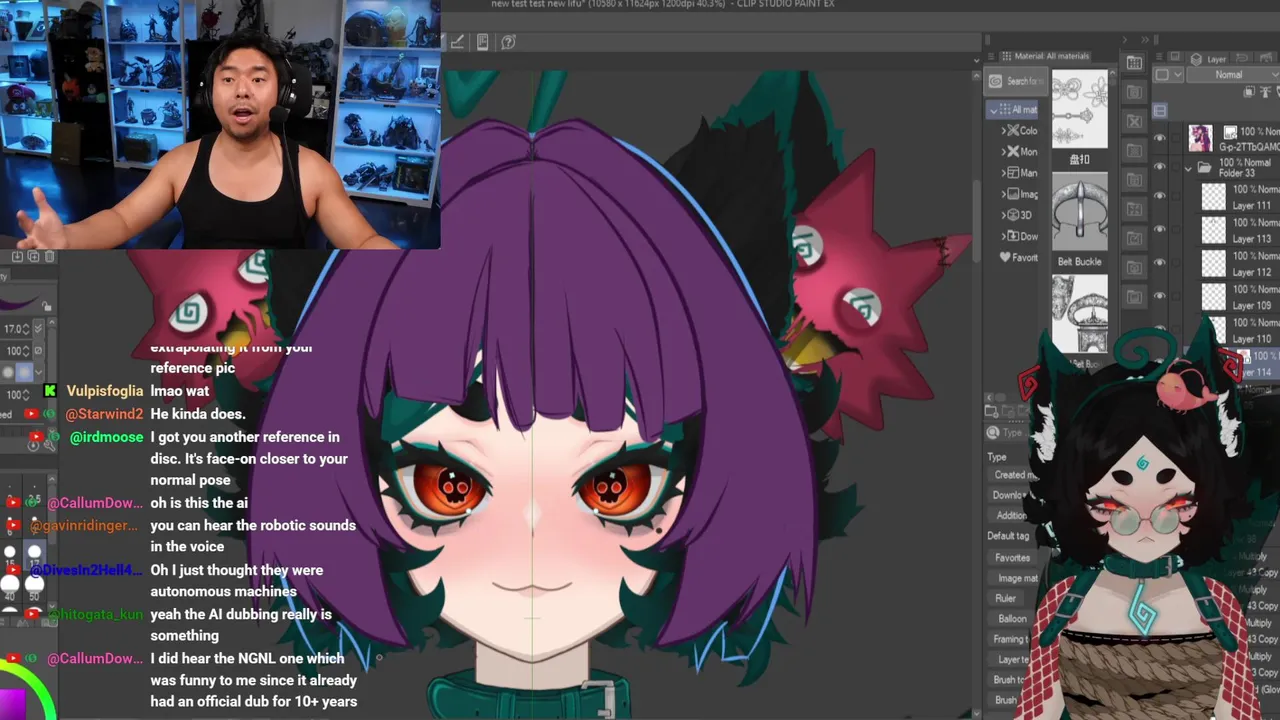Search the materials with the search field
The height and width of the screenshot is (720, 1280).
click(x=1014, y=81)
